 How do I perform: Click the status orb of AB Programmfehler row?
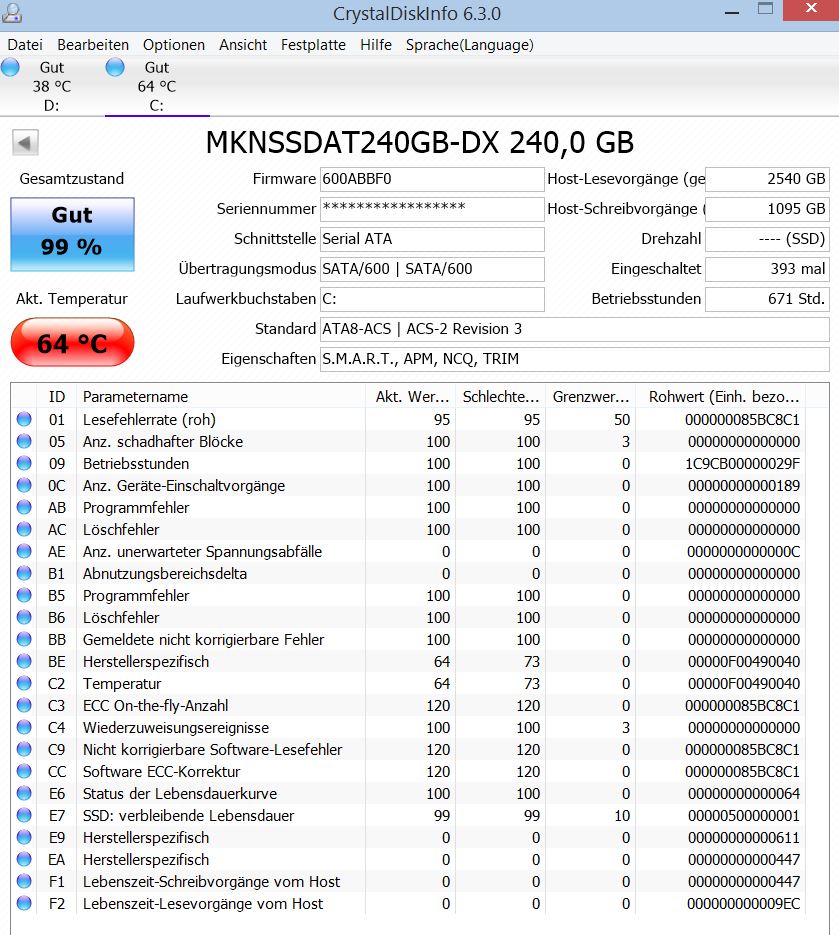[24, 507]
